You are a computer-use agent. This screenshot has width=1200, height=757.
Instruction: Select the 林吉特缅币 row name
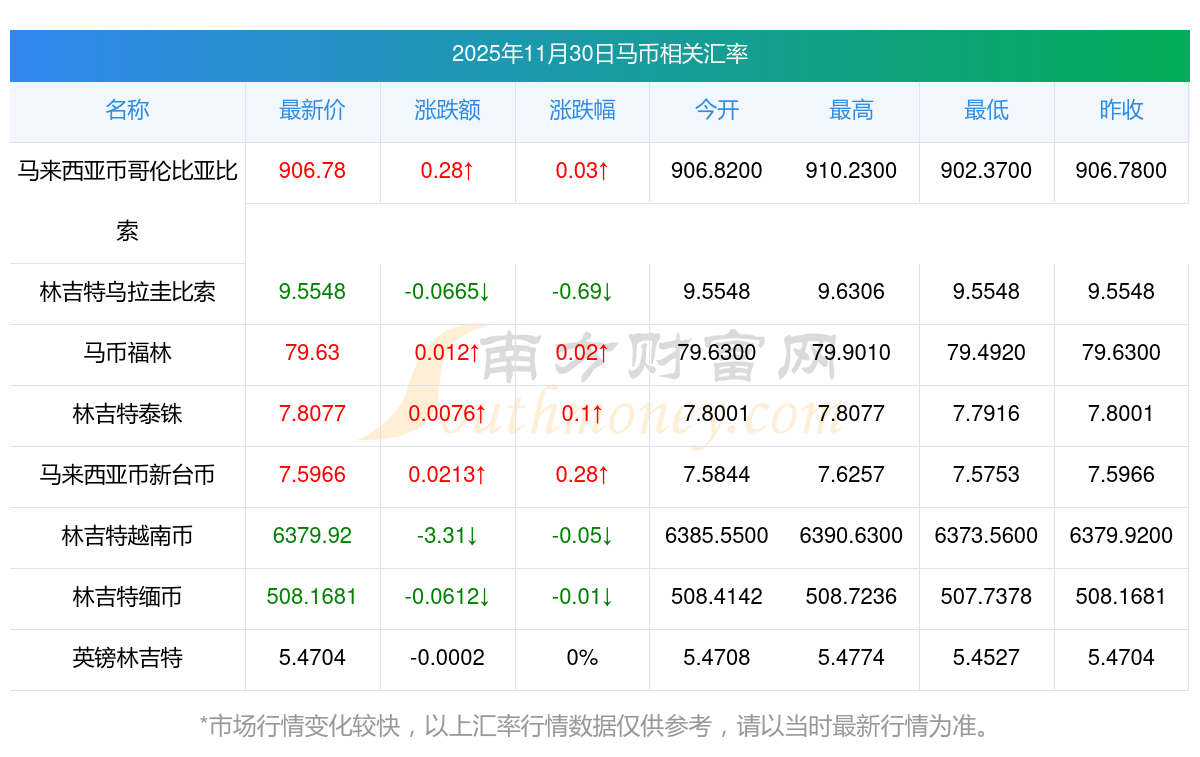point(127,597)
